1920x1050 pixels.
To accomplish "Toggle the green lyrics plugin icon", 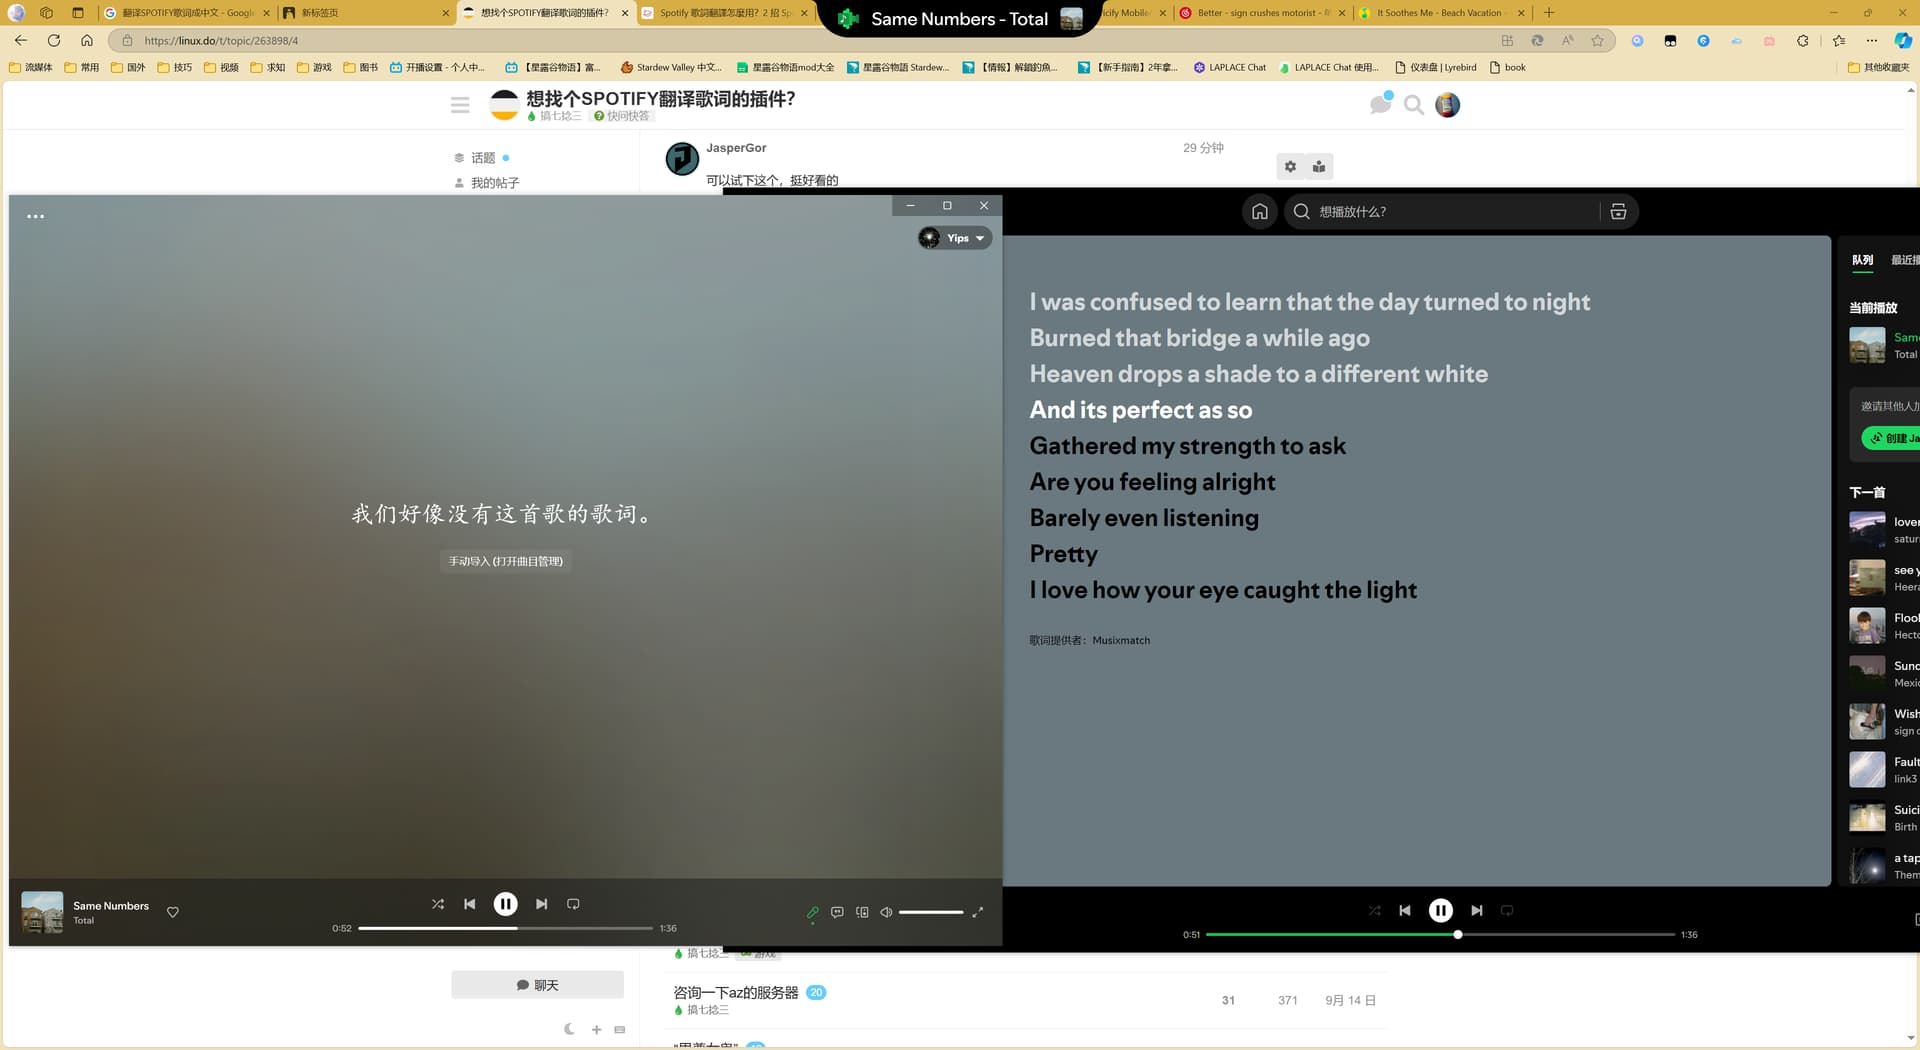I will pos(812,912).
